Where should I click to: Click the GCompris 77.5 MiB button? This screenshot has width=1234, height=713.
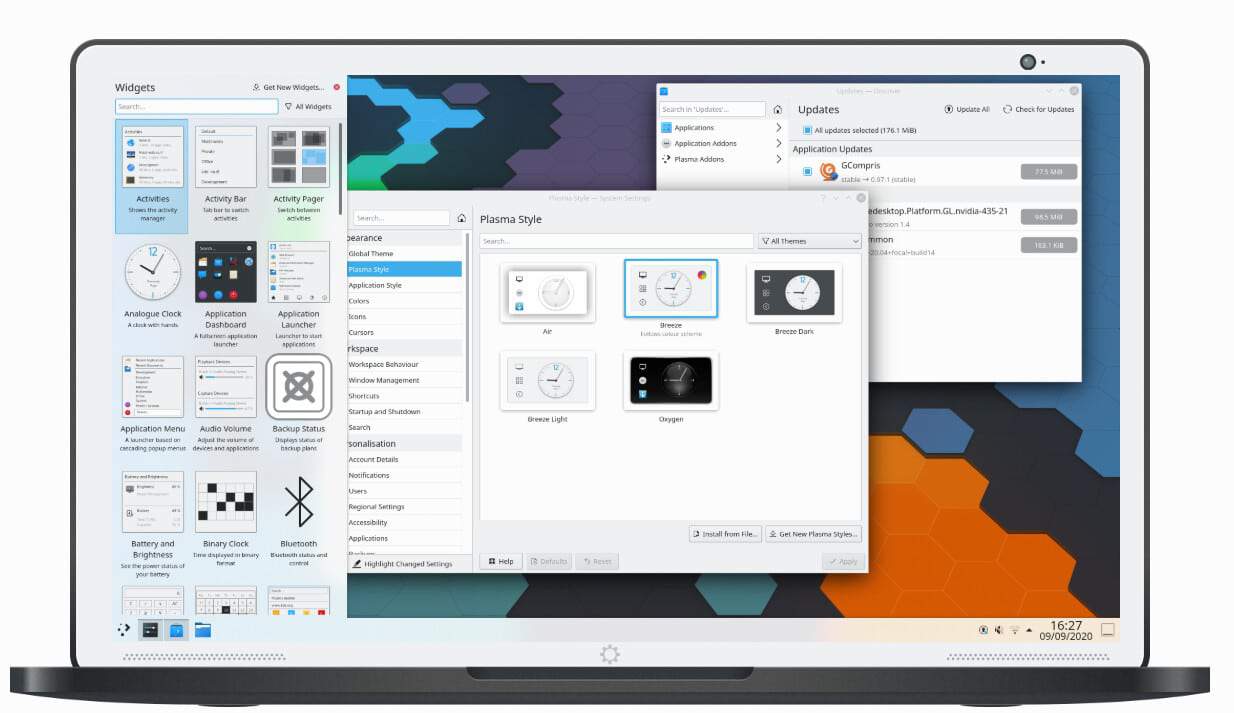click(x=1048, y=172)
